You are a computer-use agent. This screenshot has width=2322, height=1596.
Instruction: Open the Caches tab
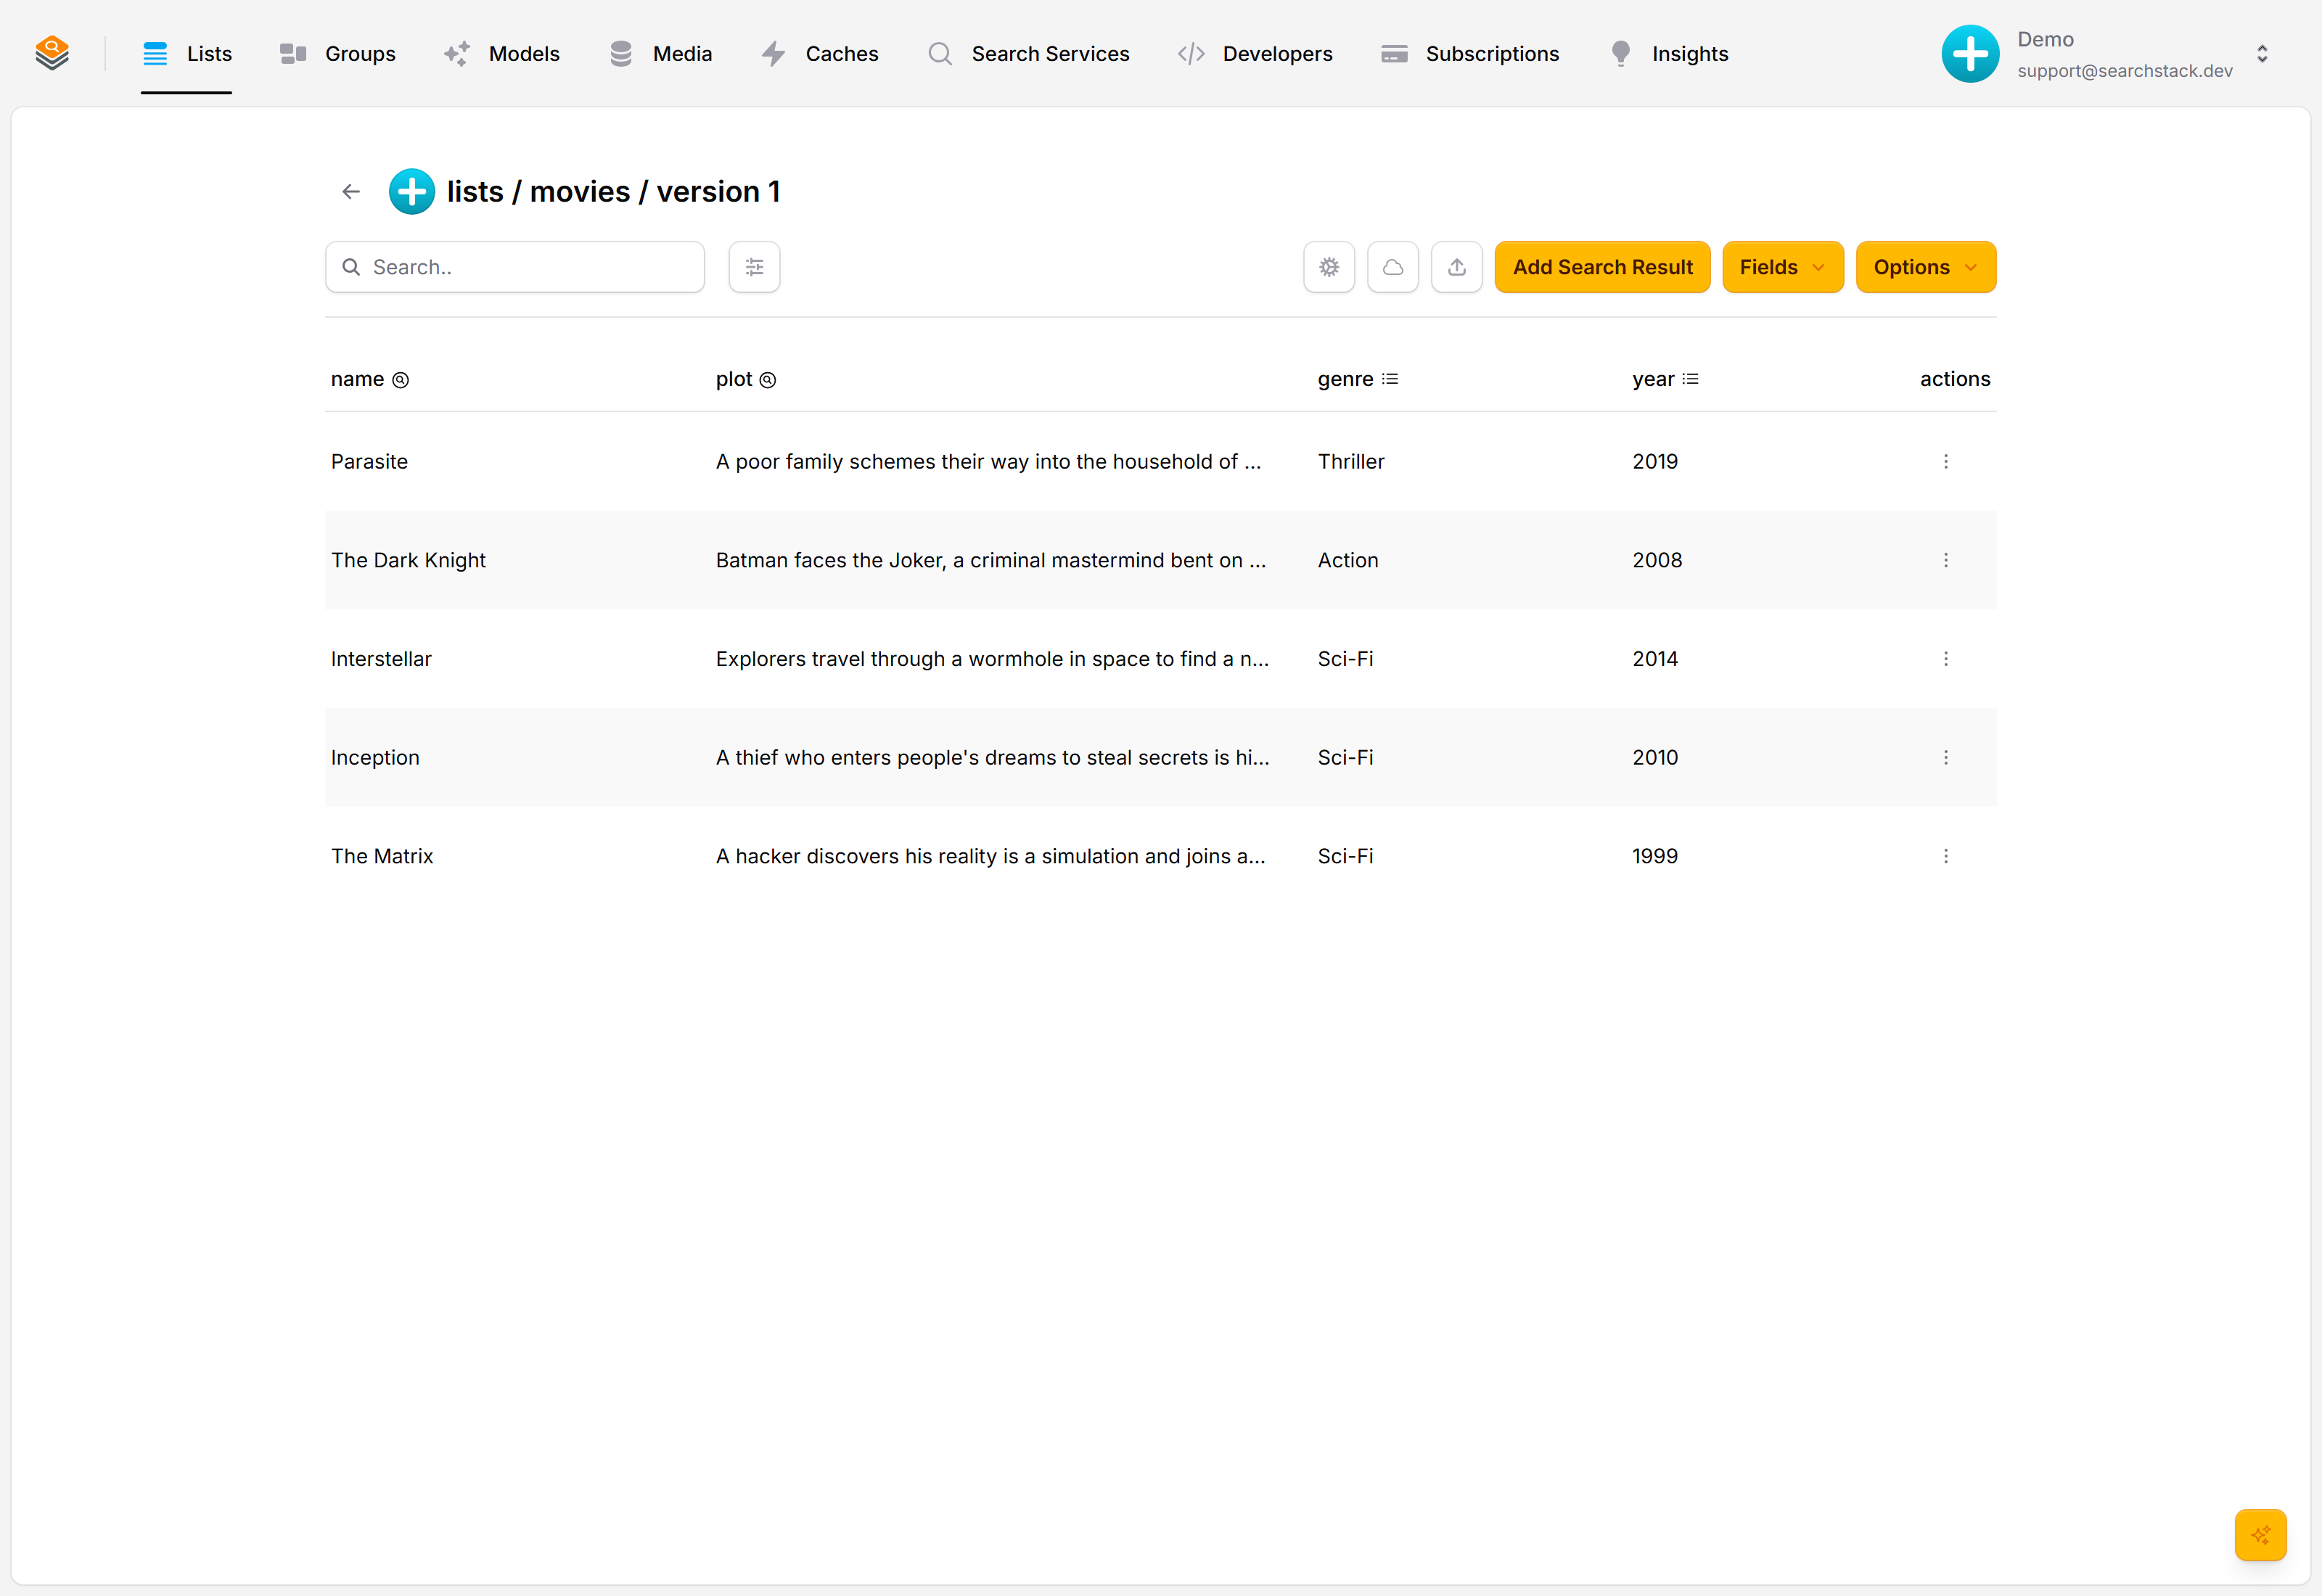pos(820,54)
